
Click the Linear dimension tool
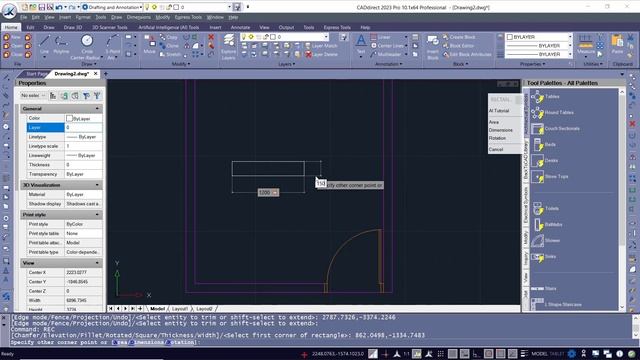(x=380, y=37)
